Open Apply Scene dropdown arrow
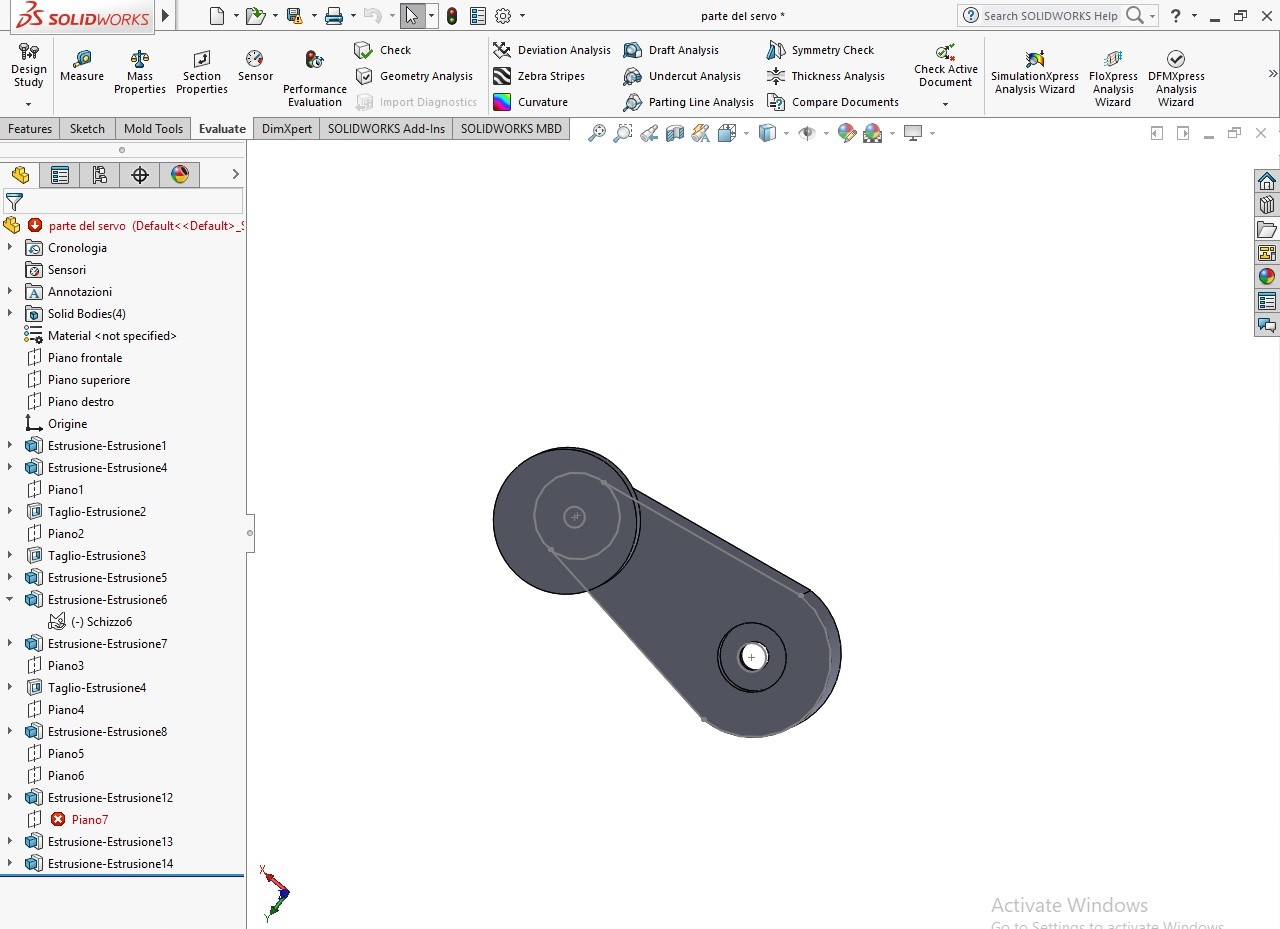The height and width of the screenshot is (929, 1280). click(x=892, y=133)
